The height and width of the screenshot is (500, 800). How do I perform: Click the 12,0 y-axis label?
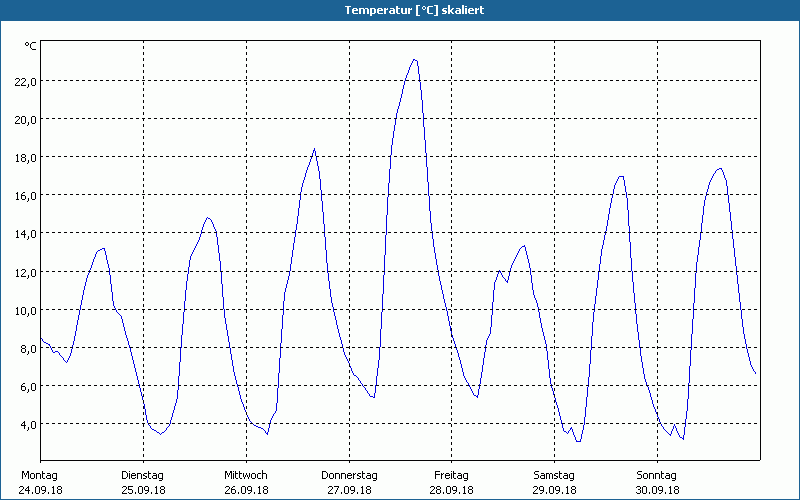click(26, 272)
